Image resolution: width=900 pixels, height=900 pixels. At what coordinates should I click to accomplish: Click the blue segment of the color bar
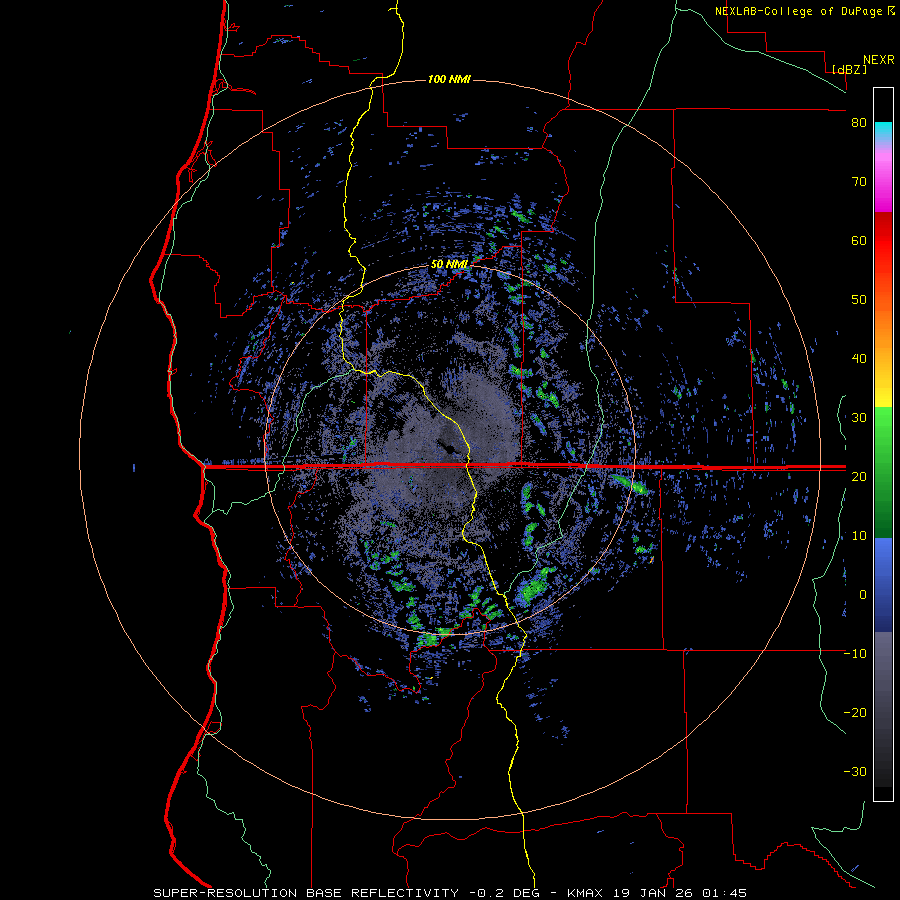(x=883, y=585)
